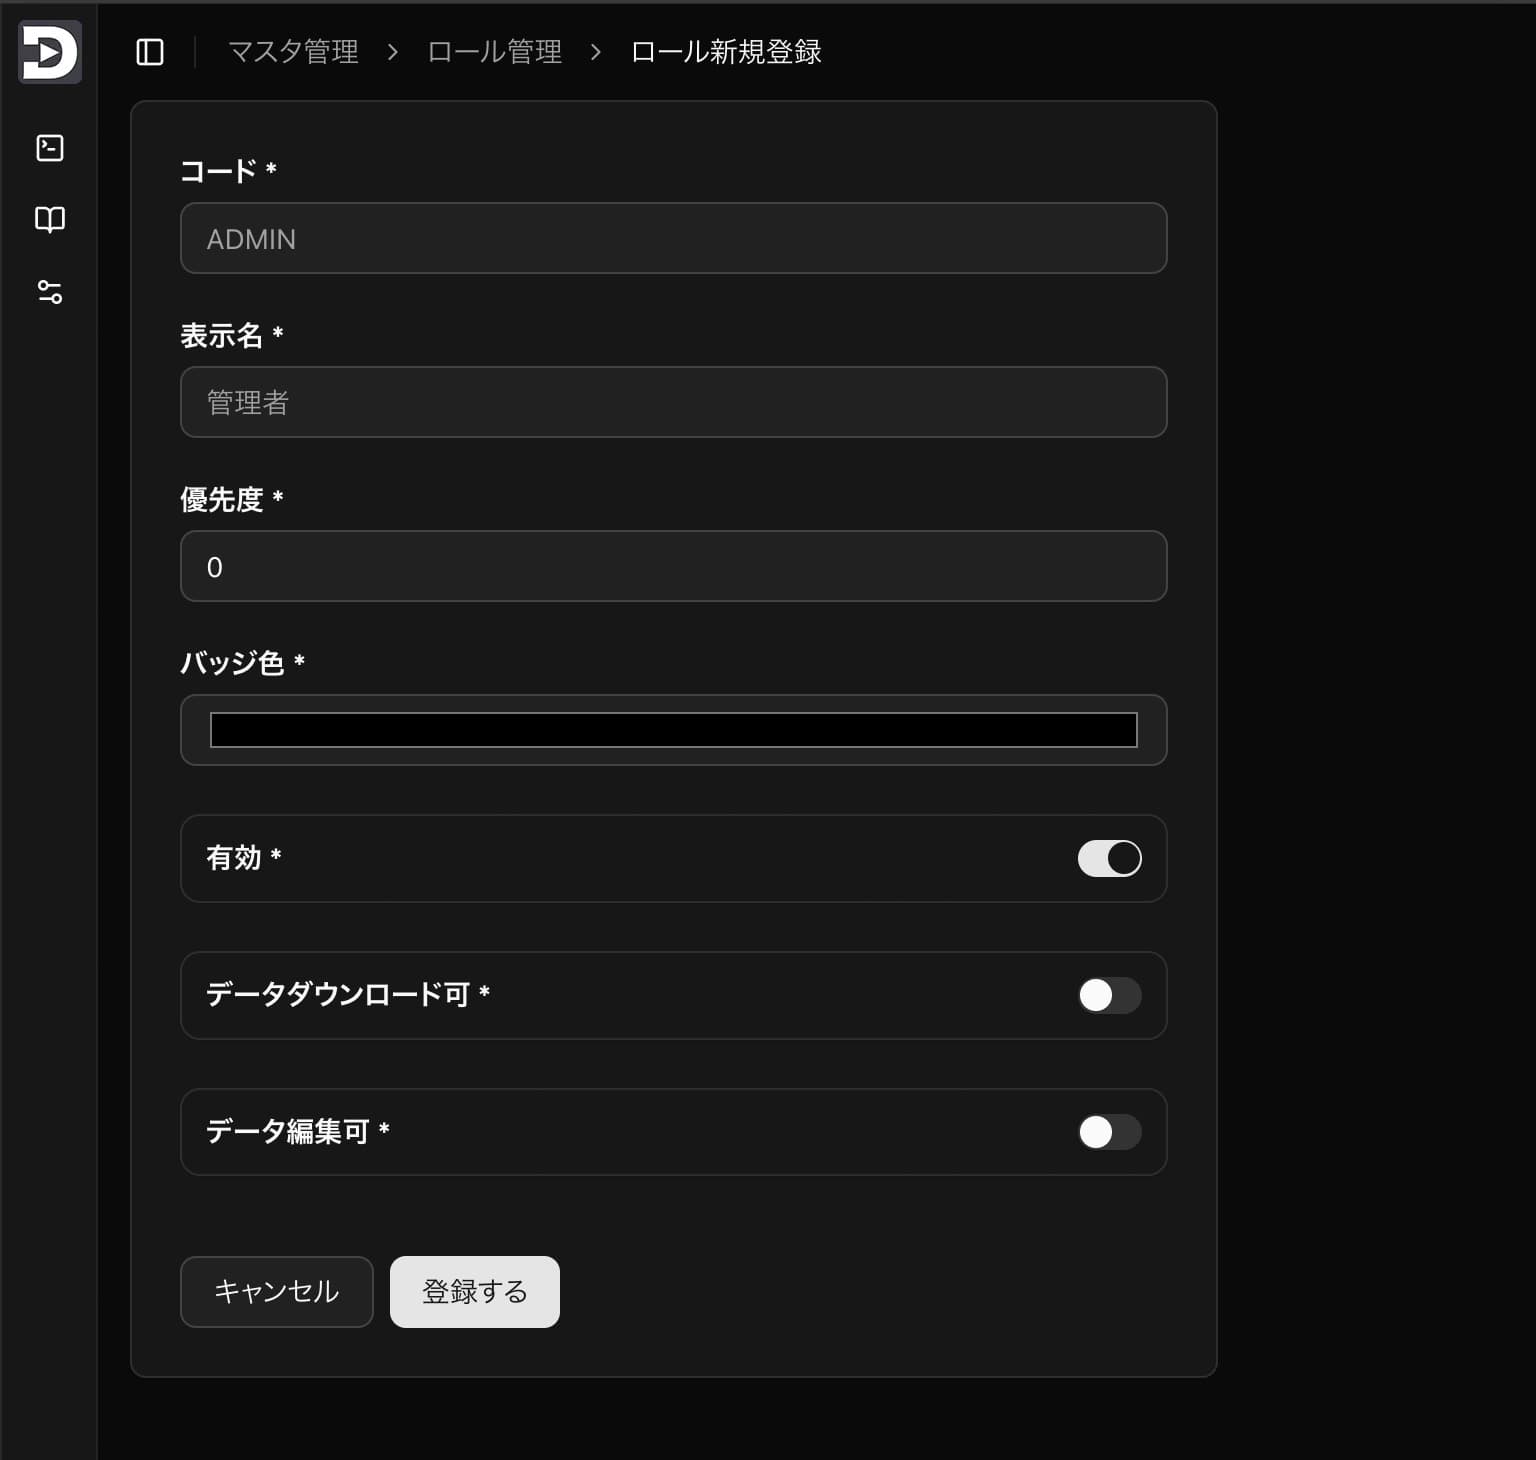Go to マスタ管理 breadcrumb

(x=293, y=52)
